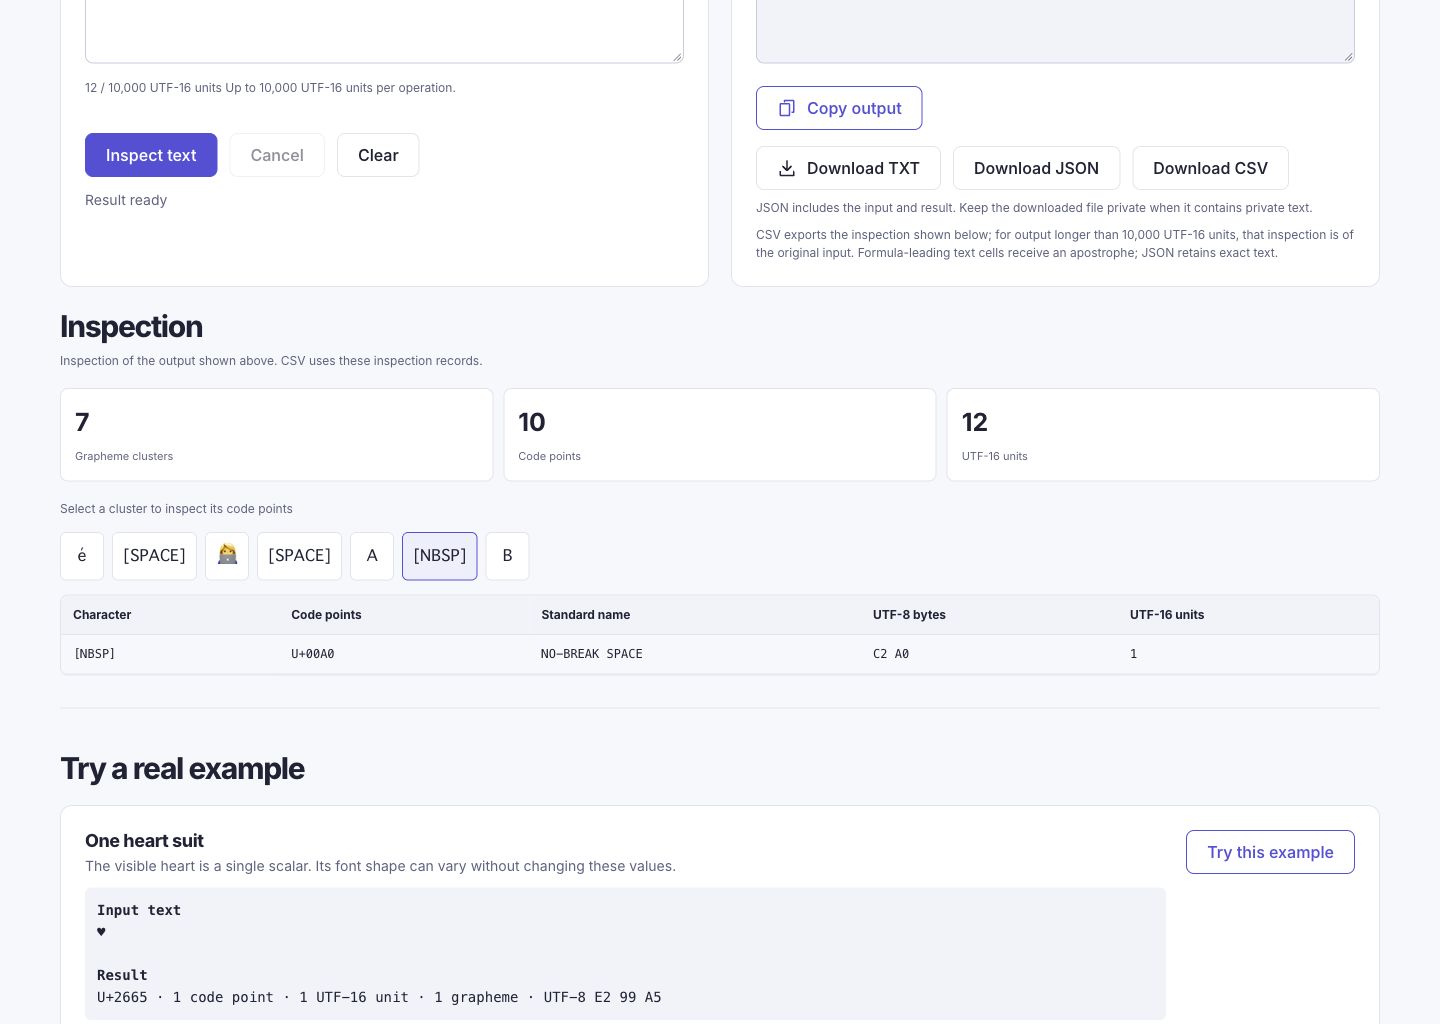1440x1024 pixels.
Task: Click the Cancel button
Action: pyautogui.click(x=277, y=155)
